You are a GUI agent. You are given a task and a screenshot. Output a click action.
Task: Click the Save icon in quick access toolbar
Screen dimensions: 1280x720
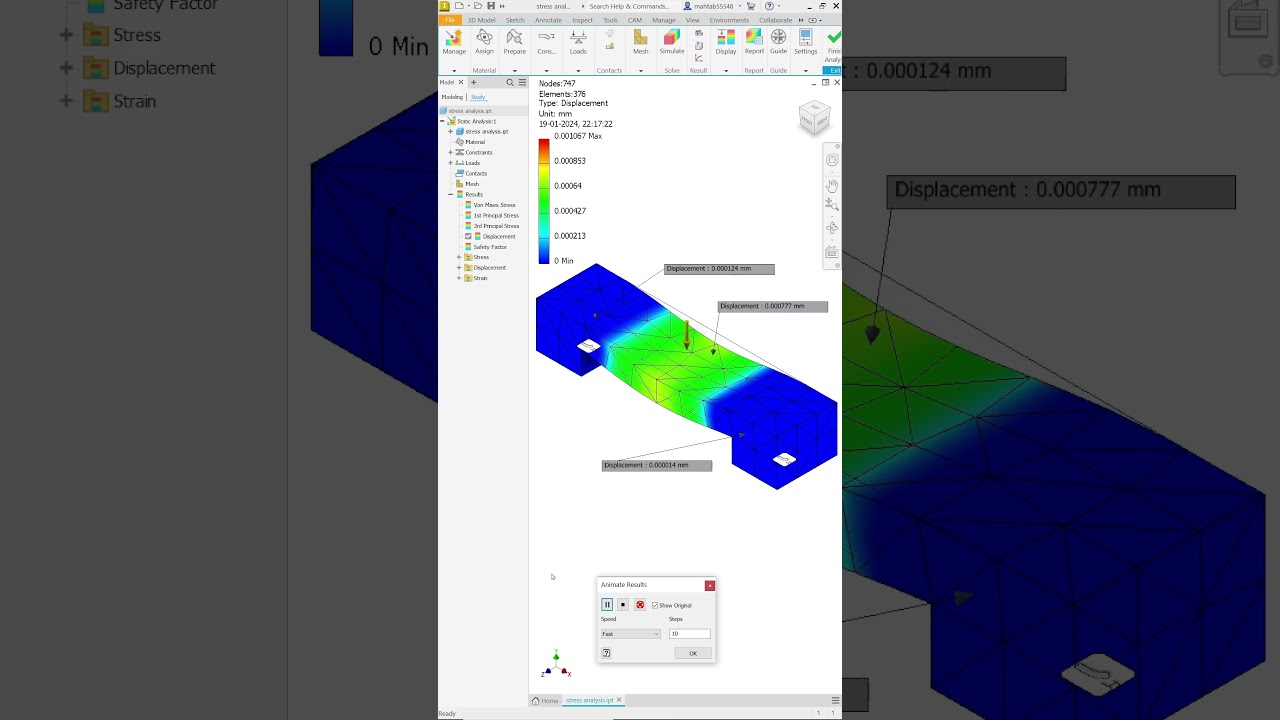point(490,6)
